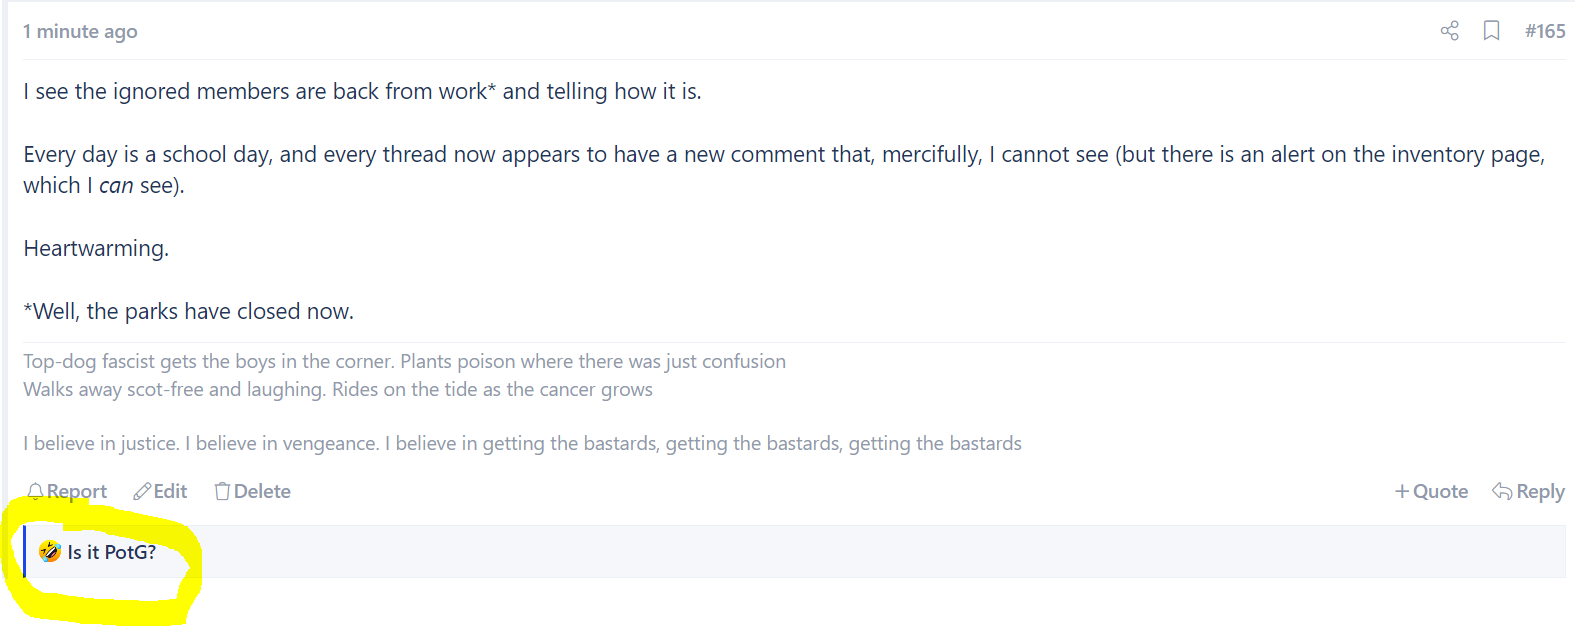Bookmark this post with the bookmark icon
Screen dimensions: 1575x626
pyautogui.click(x=1491, y=31)
